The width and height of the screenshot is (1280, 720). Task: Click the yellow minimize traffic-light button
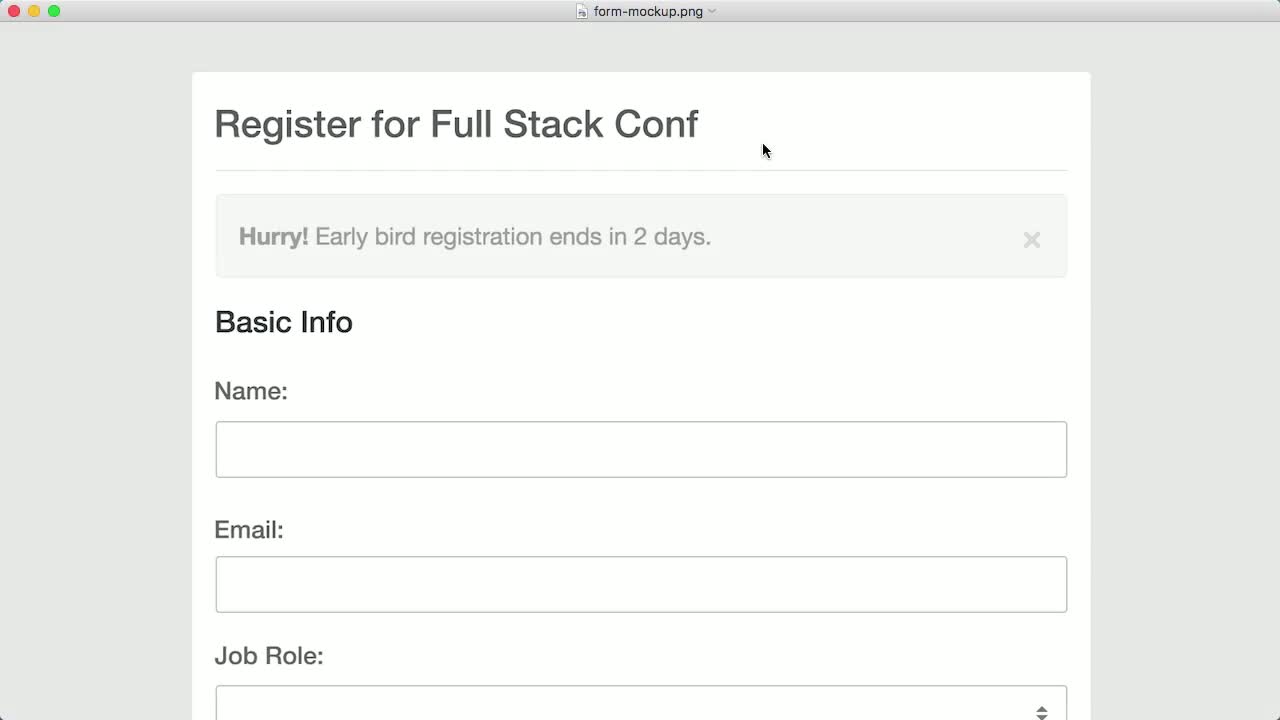(x=33, y=11)
